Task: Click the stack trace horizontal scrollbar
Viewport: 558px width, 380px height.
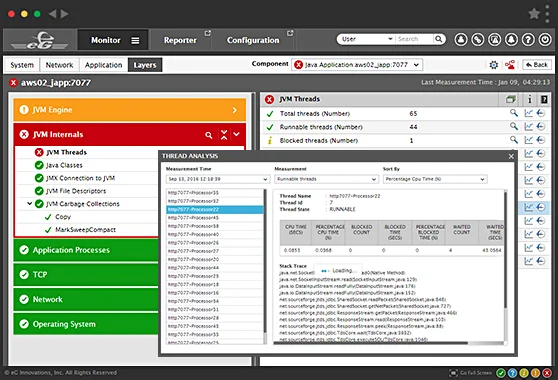Action: pos(370,343)
